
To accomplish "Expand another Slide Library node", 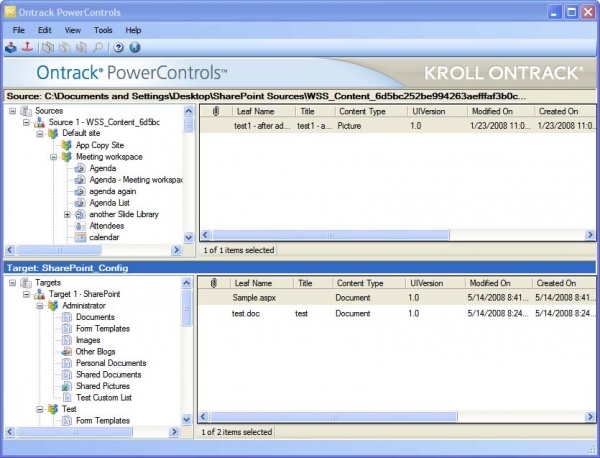I will coord(67,215).
